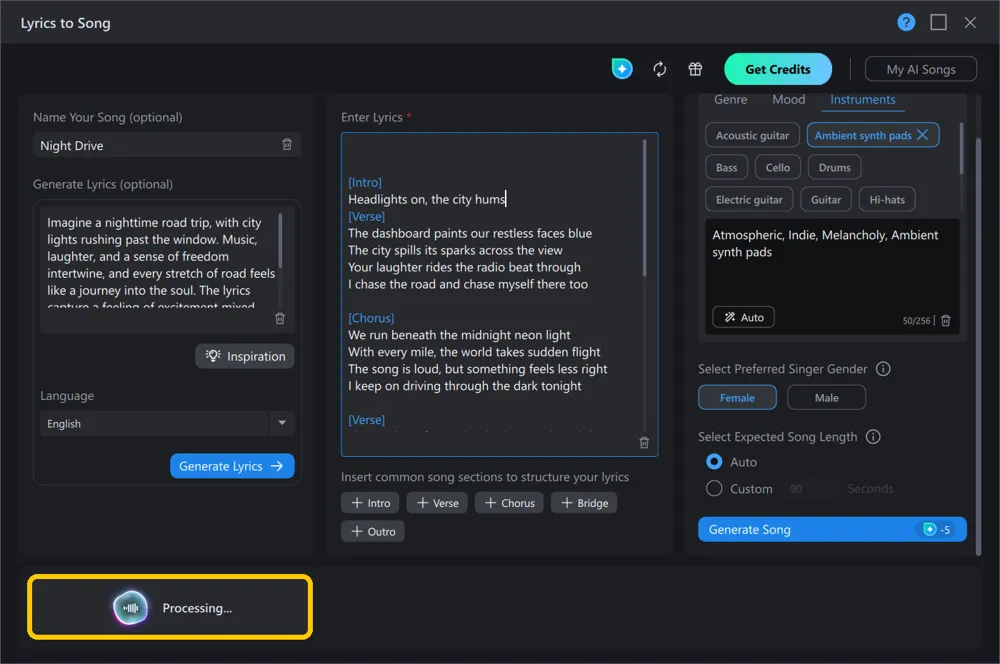Open the help question mark icon
1000x664 pixels.
pyautogui.click(x=906, y=23)
